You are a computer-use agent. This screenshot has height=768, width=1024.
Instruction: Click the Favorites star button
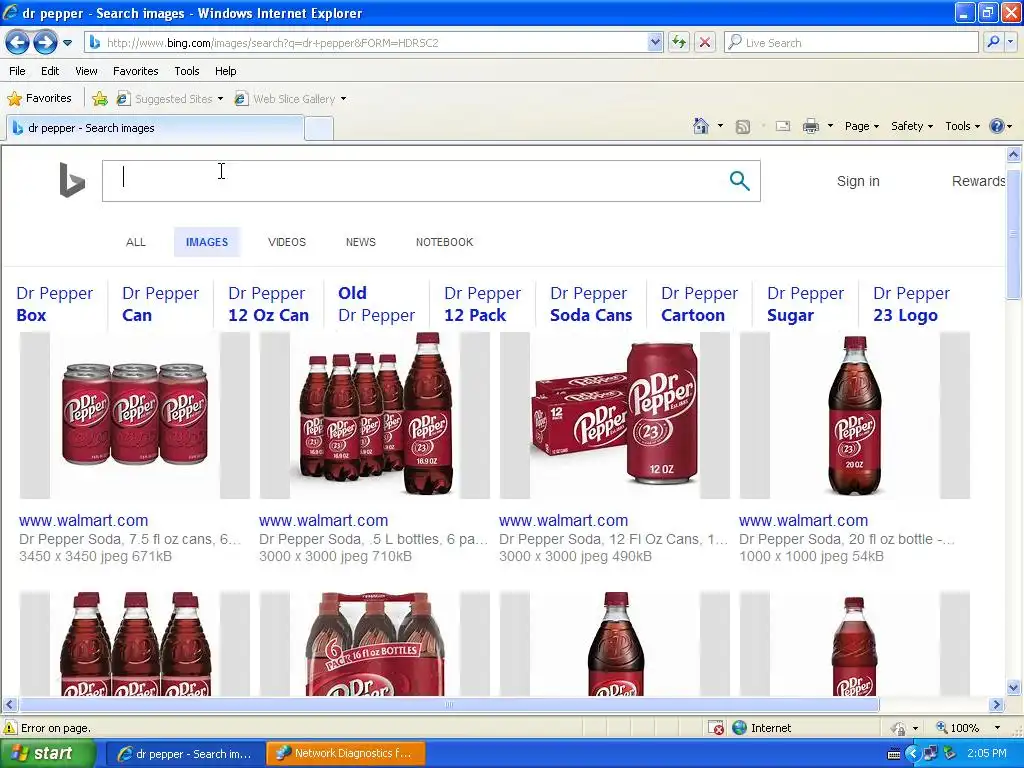point(39,99)
